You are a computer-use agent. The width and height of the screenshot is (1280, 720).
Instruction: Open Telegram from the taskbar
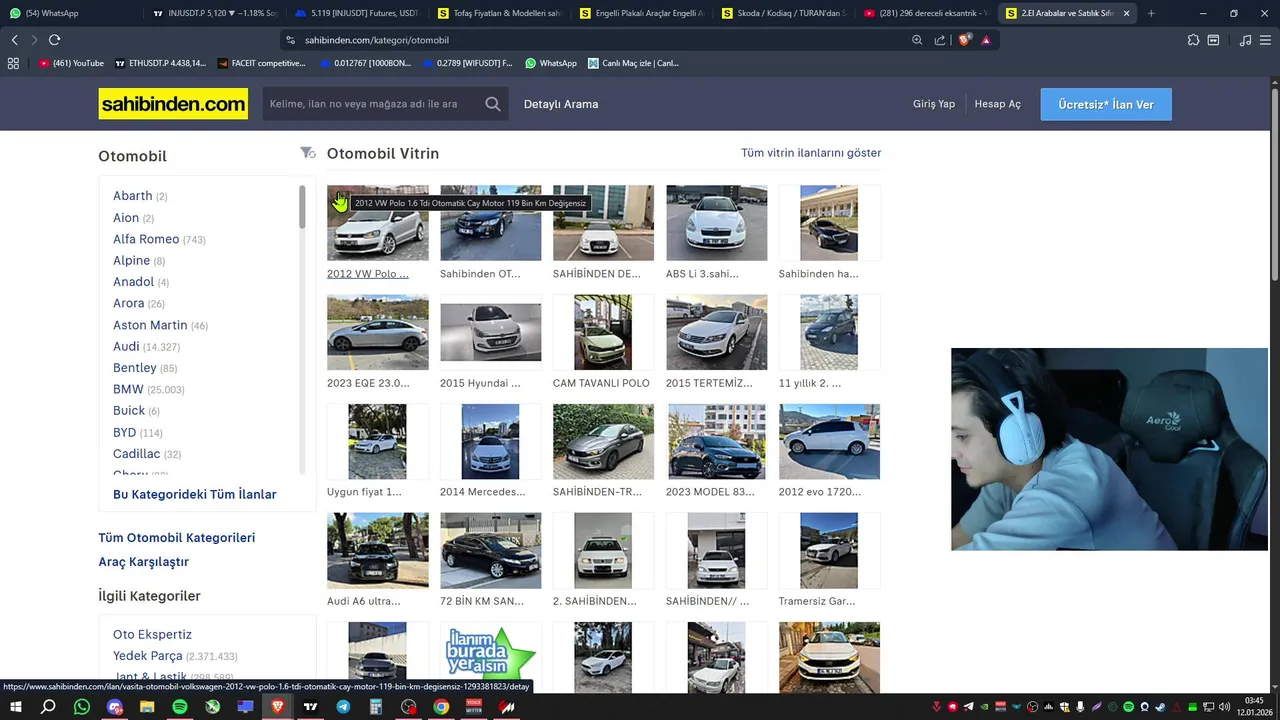[x=343, y=707]
